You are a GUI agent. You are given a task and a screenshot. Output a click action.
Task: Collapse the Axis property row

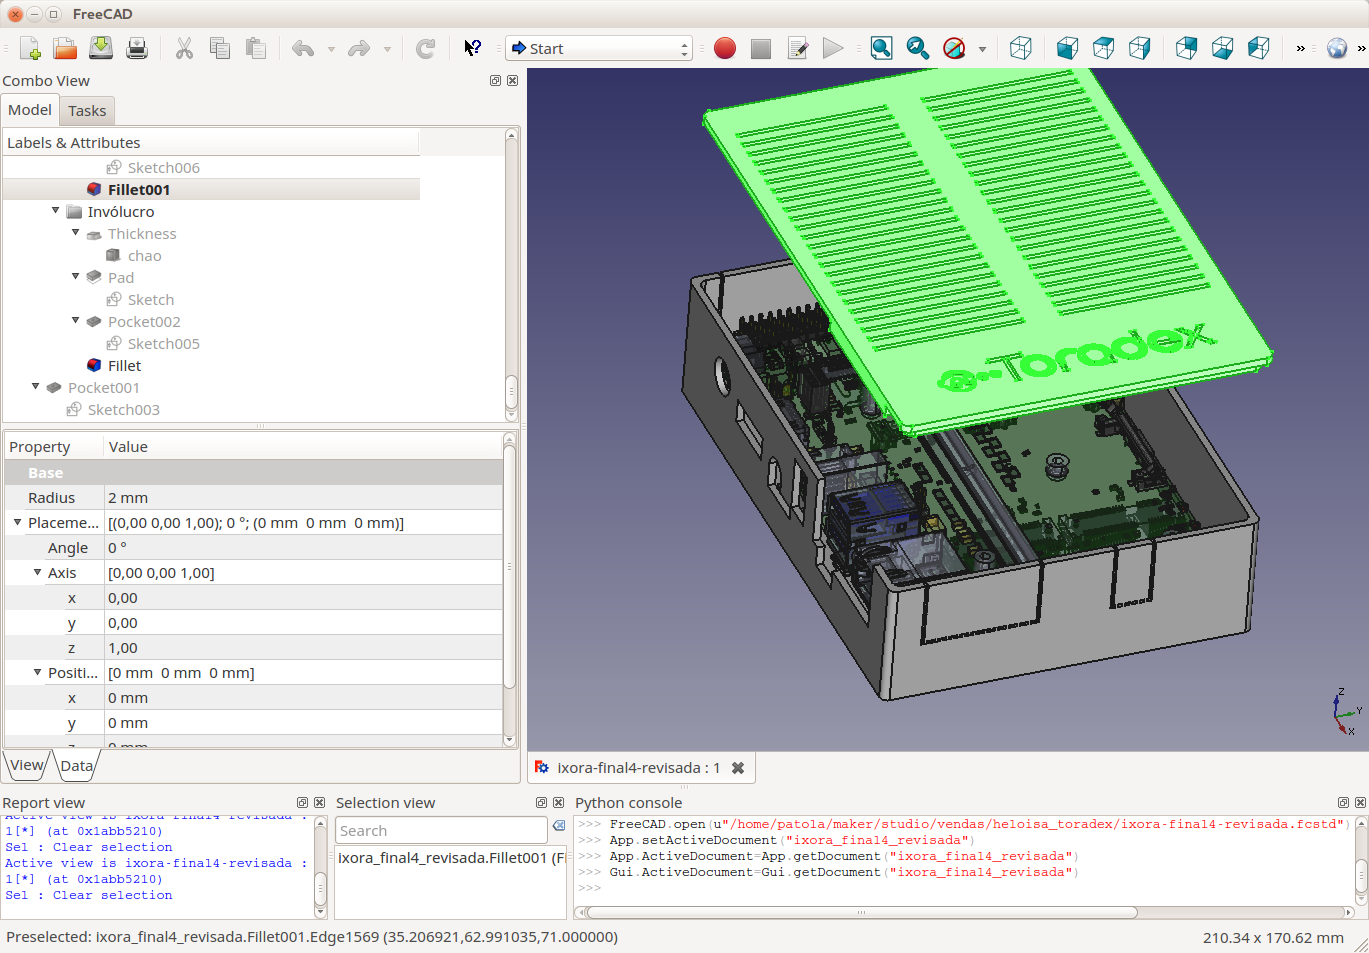coord(37,573)
